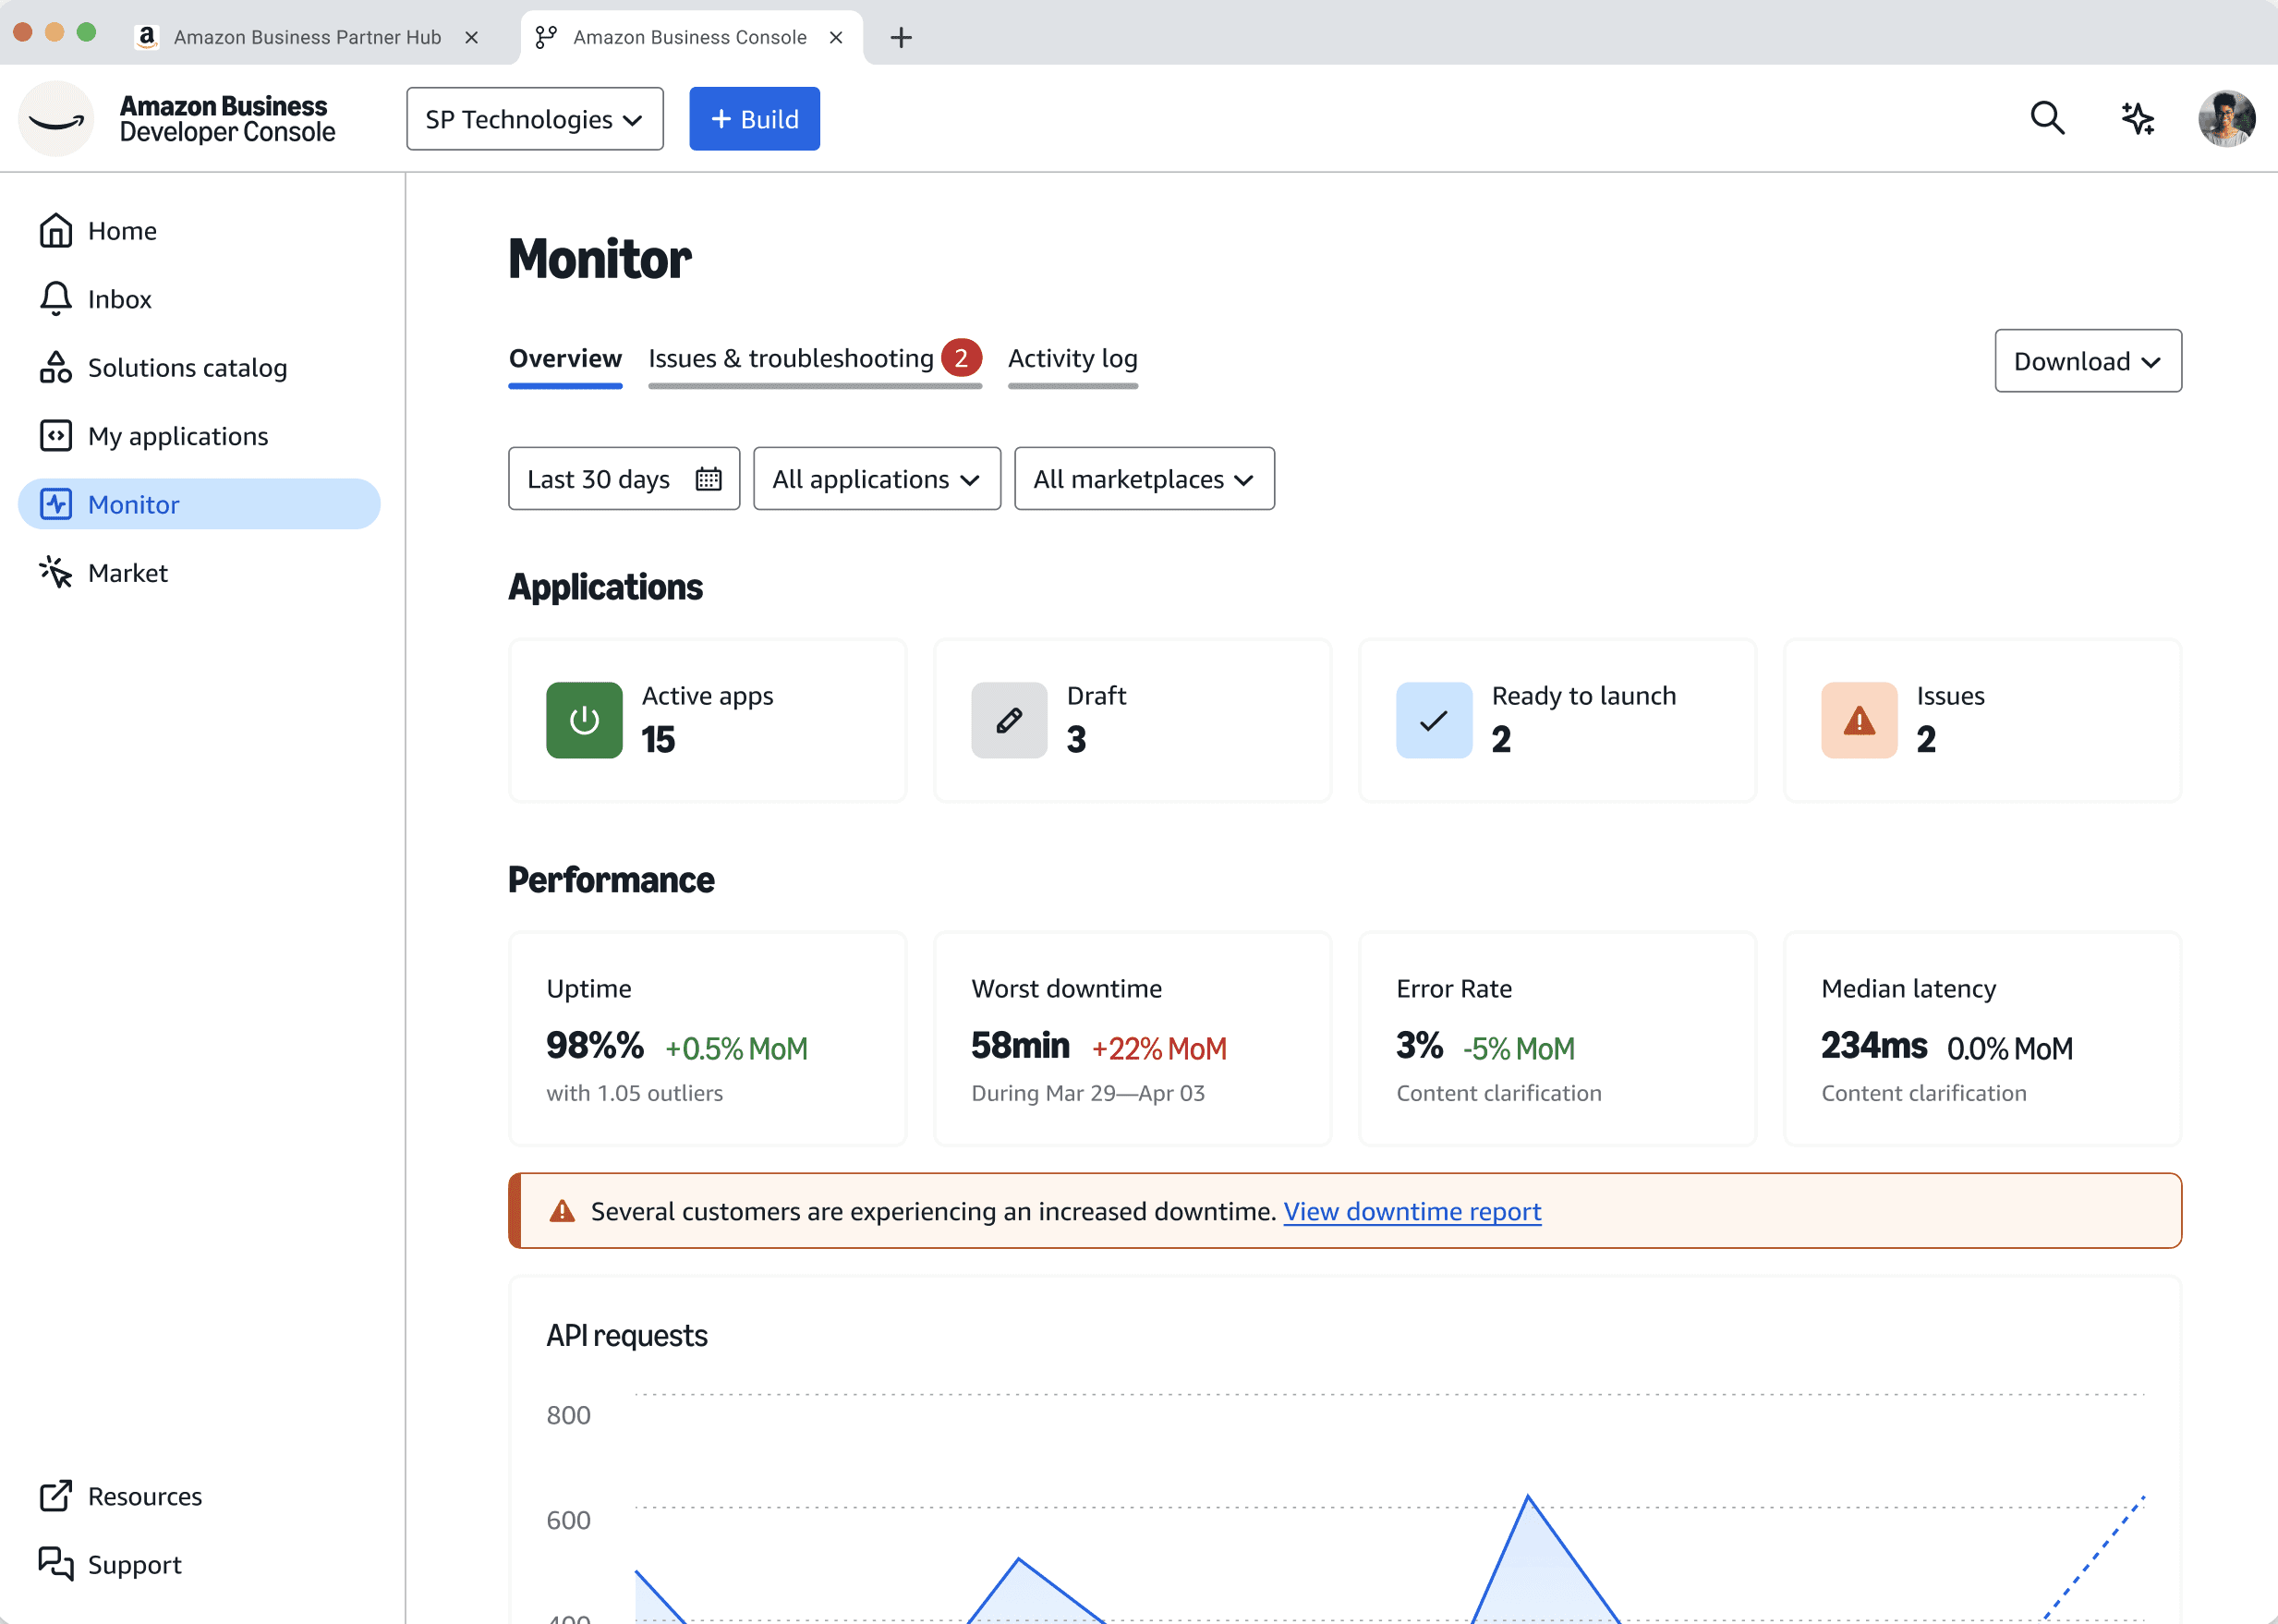Expand the Download dropdown button

pos(2087,361)
